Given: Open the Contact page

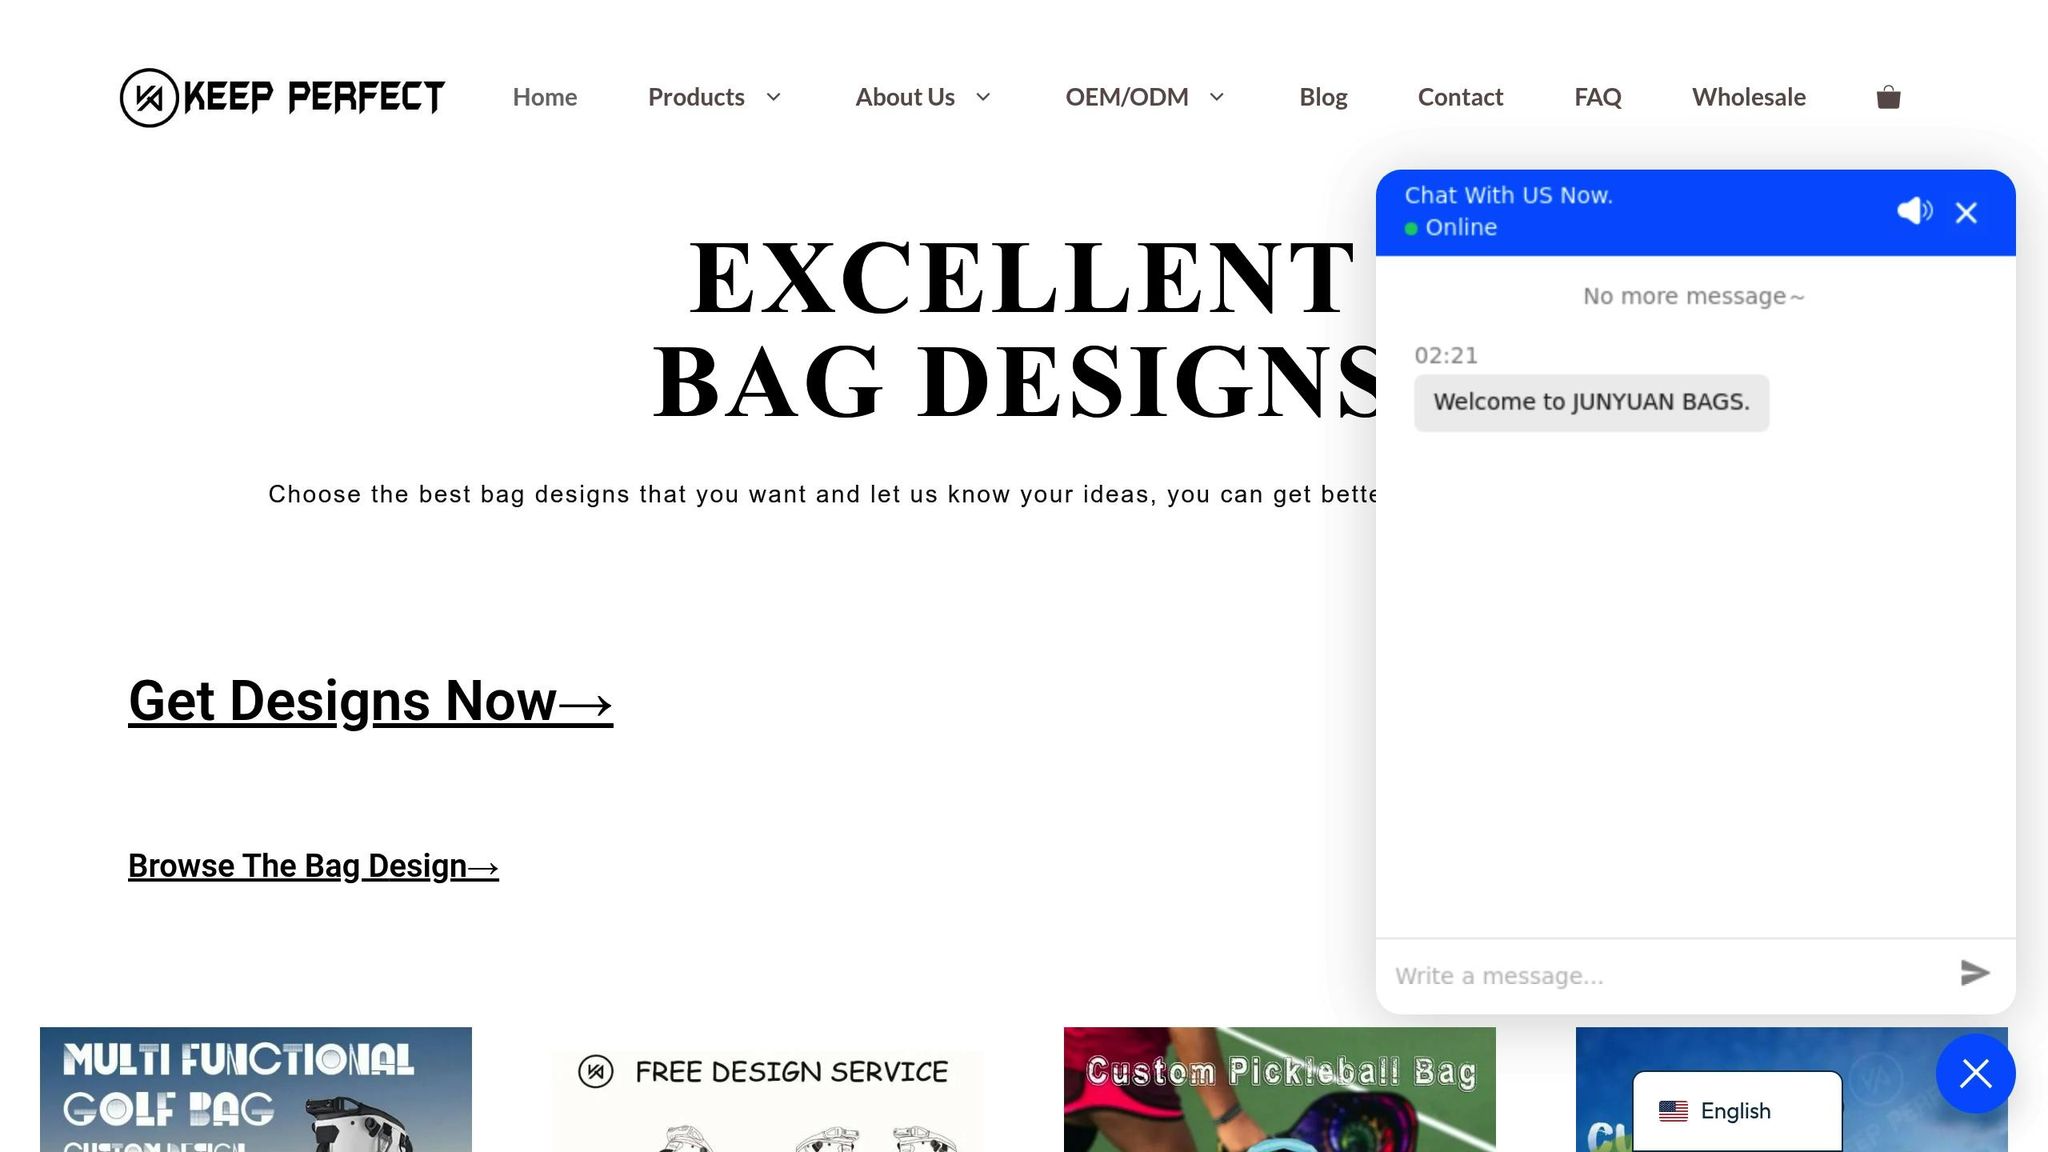Looking at the screenshot, I should point(1460,97).
